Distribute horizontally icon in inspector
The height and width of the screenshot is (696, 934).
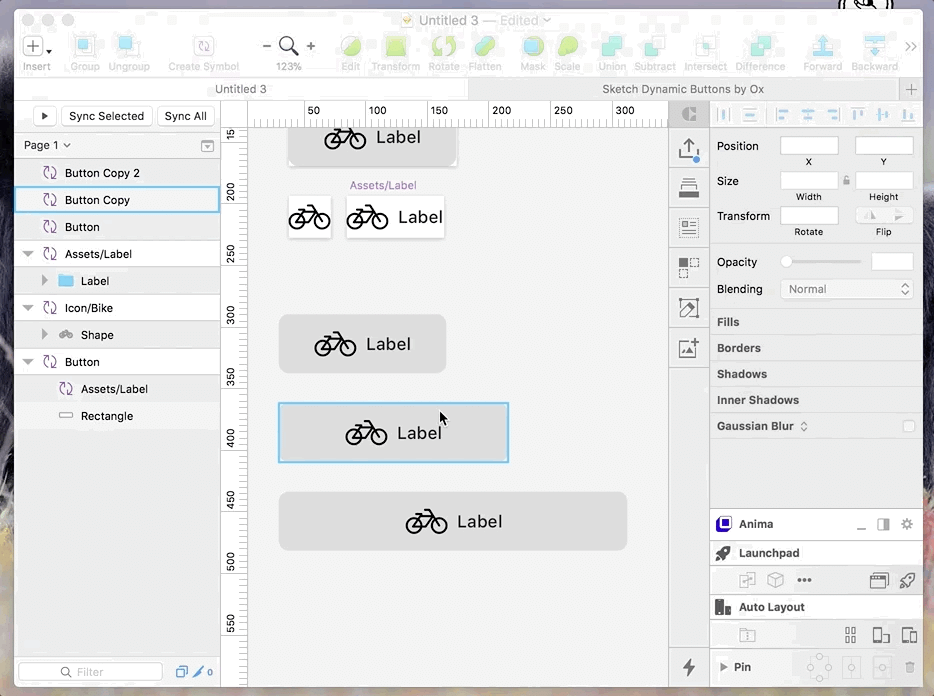(724, 114)
